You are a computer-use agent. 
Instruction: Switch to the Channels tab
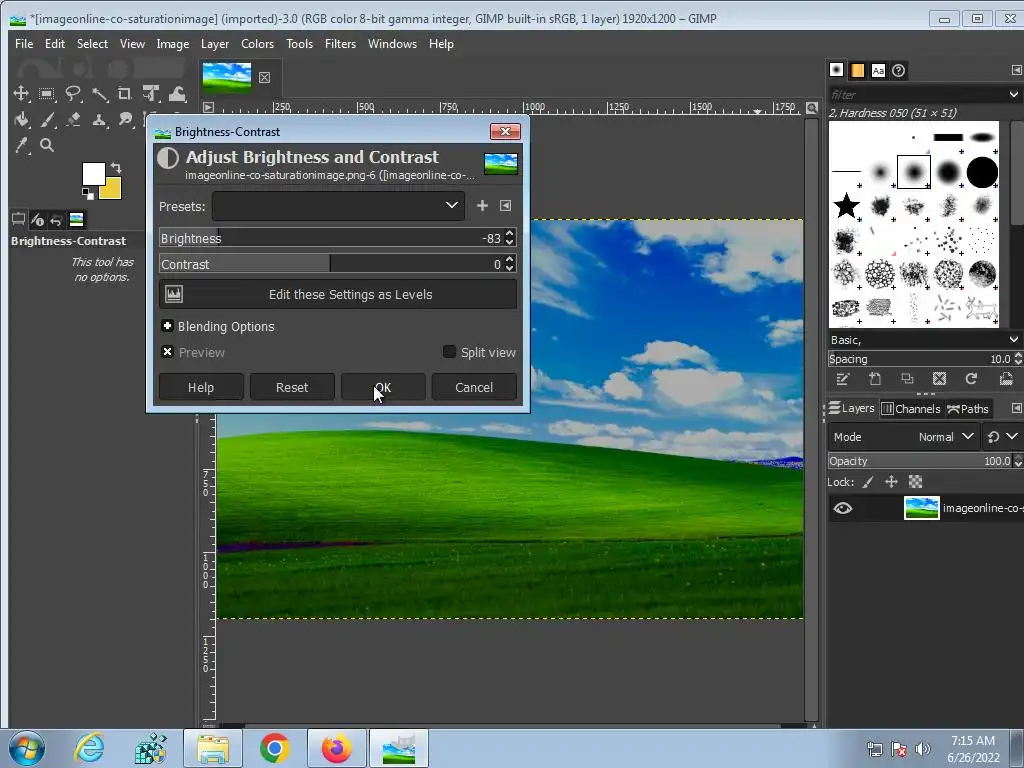coord(910,409)
